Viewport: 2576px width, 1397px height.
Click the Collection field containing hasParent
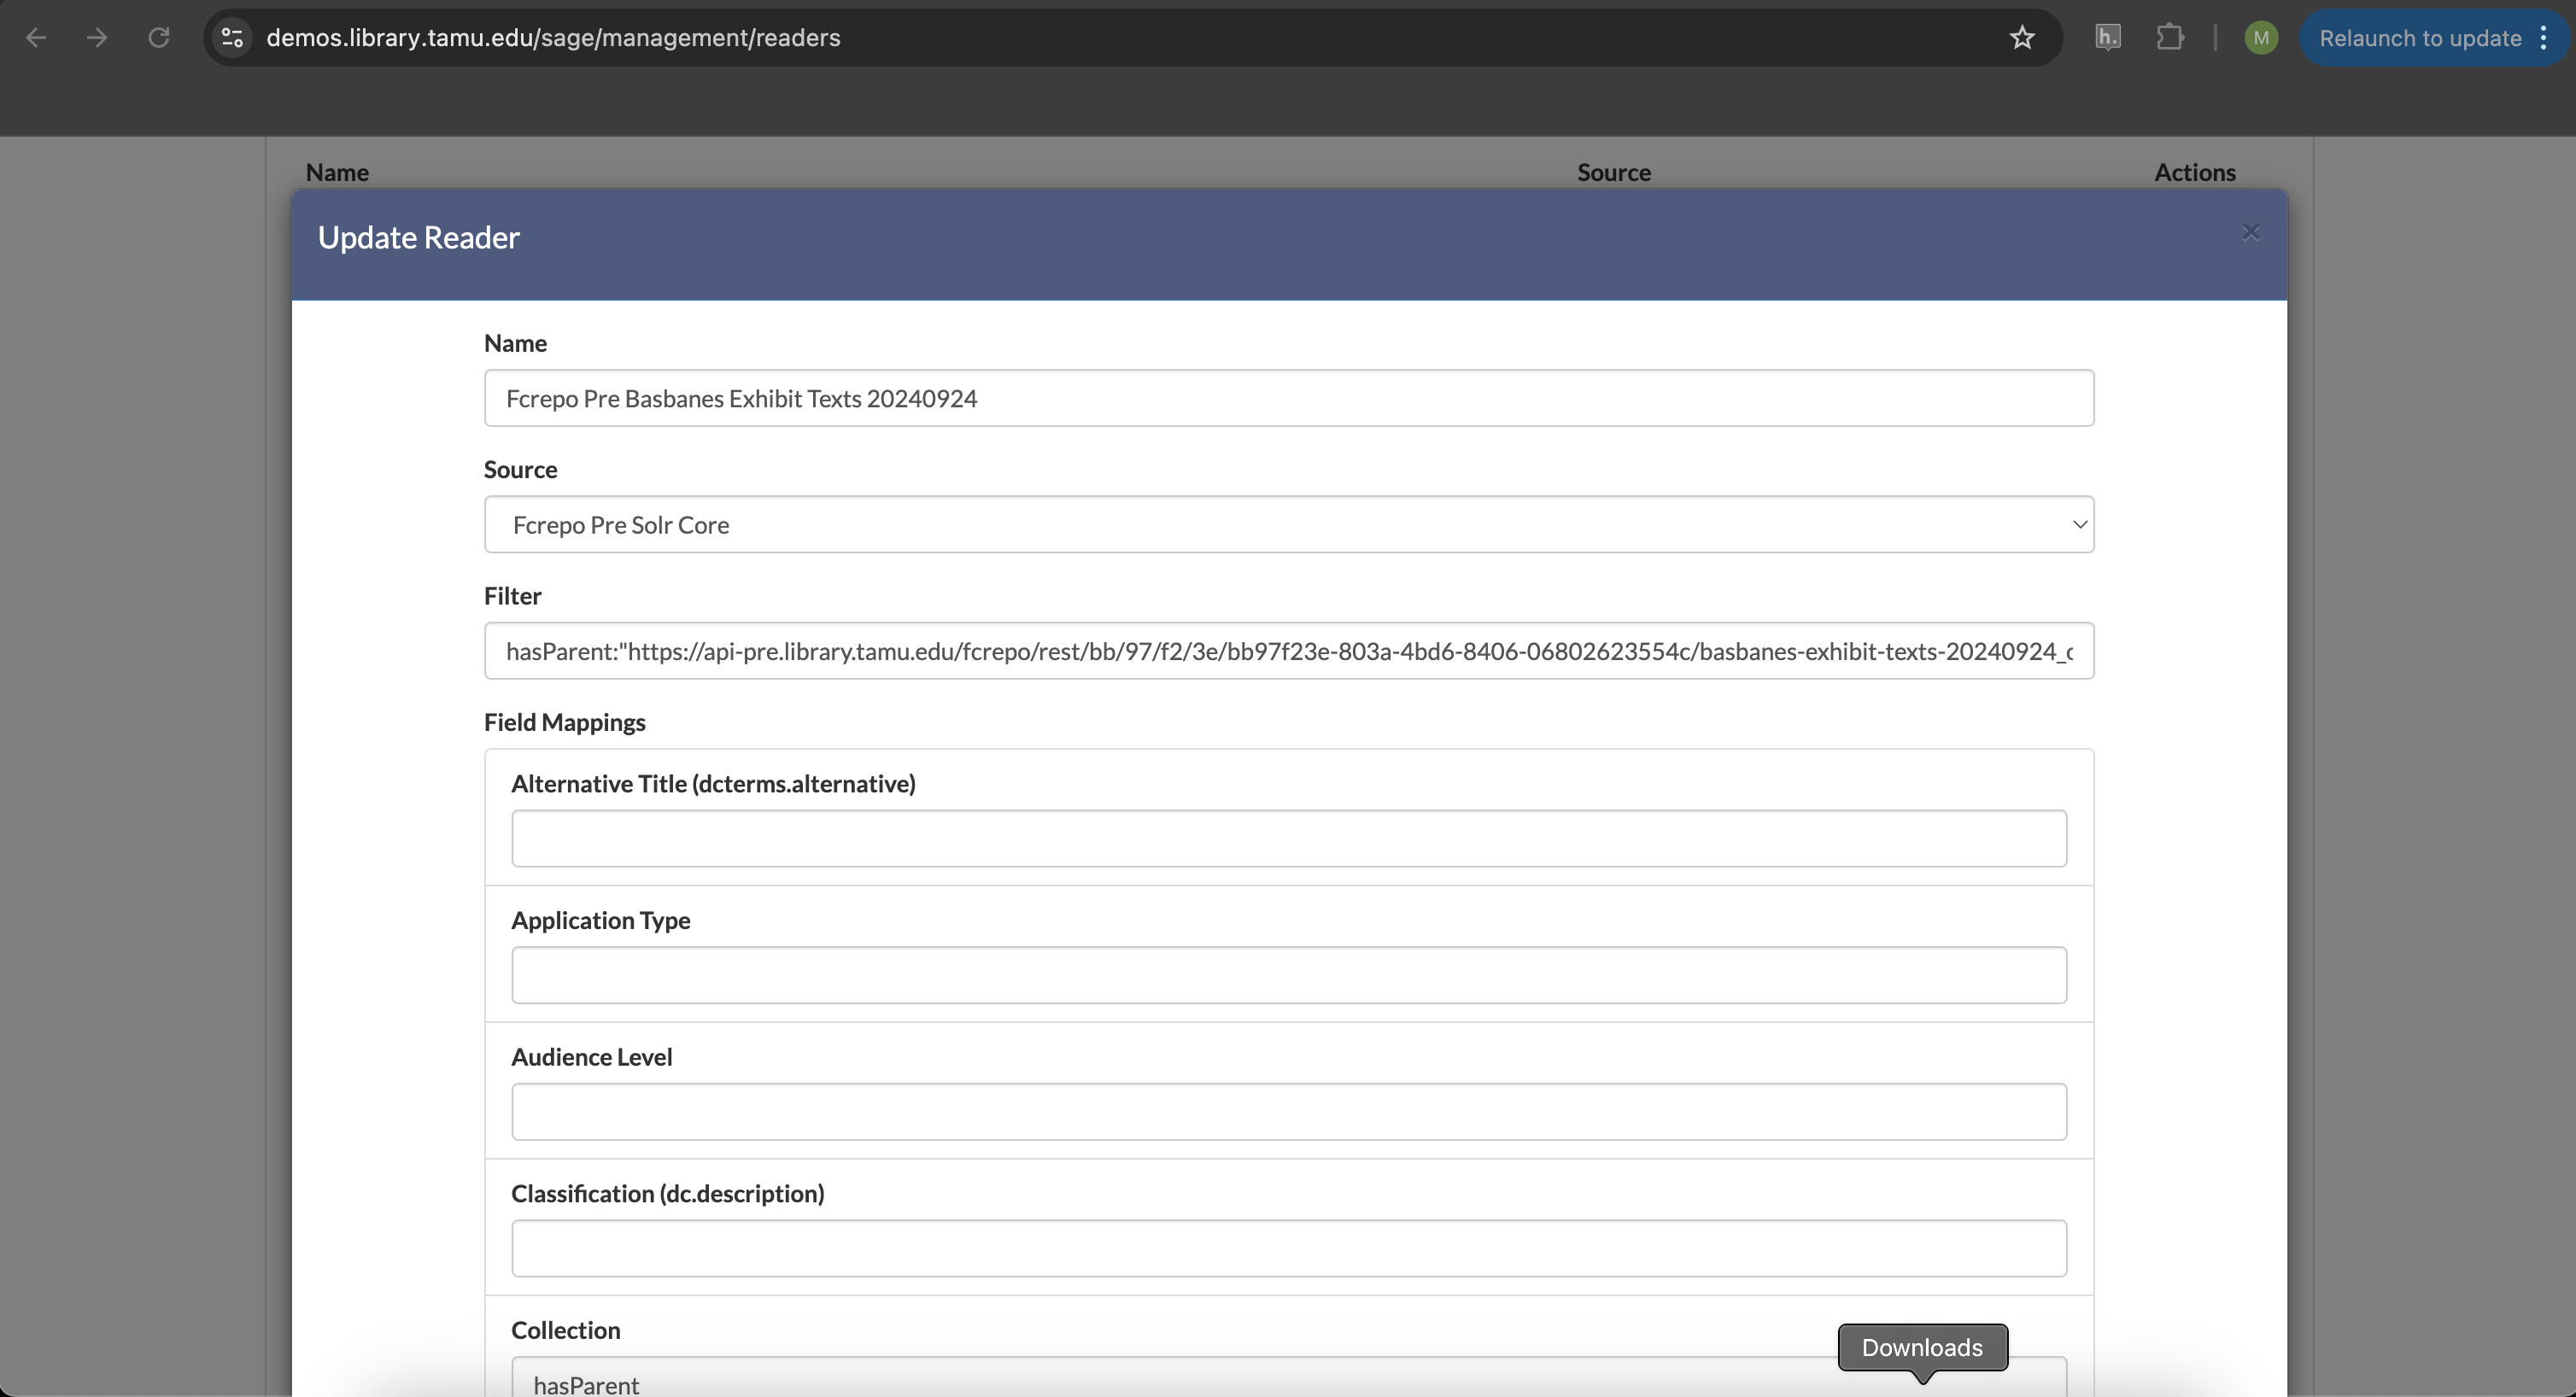point(1288,1378)
